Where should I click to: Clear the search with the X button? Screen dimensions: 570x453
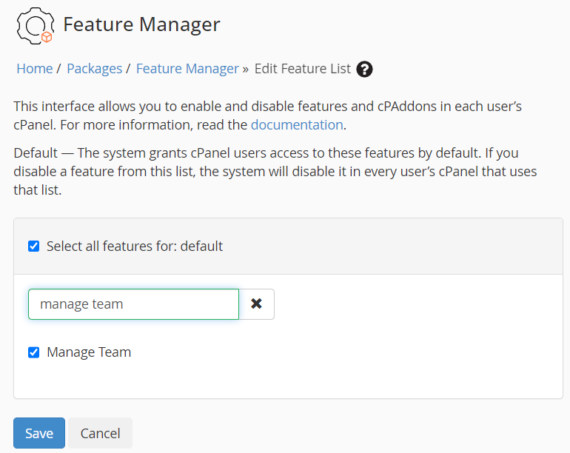pyautogui.click(x=256, y=304)
